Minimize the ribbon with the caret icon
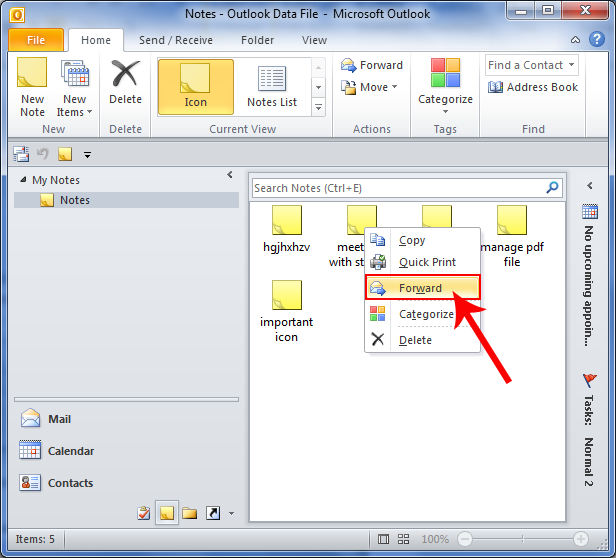The height and width of the screenshot is (558, 616). 575,40
